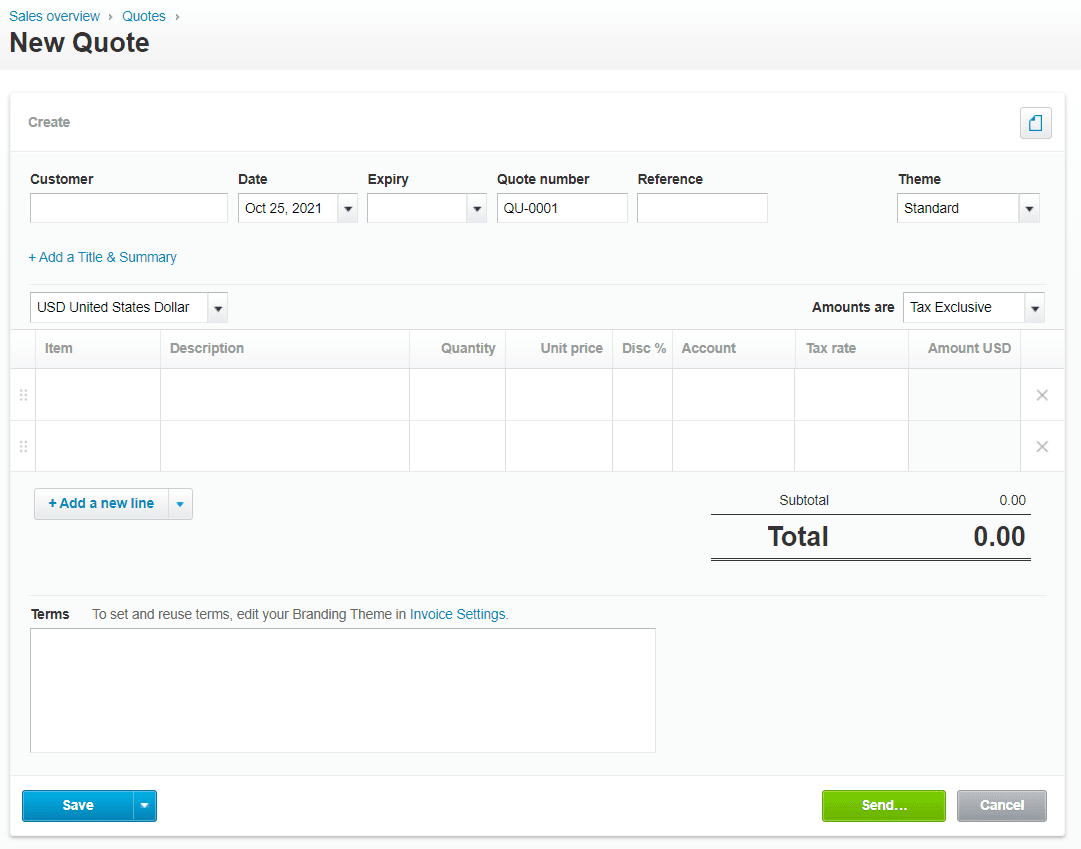Click the second row Item cell
The width and height of the screenshot is (1081, 849).
(98, 447)
